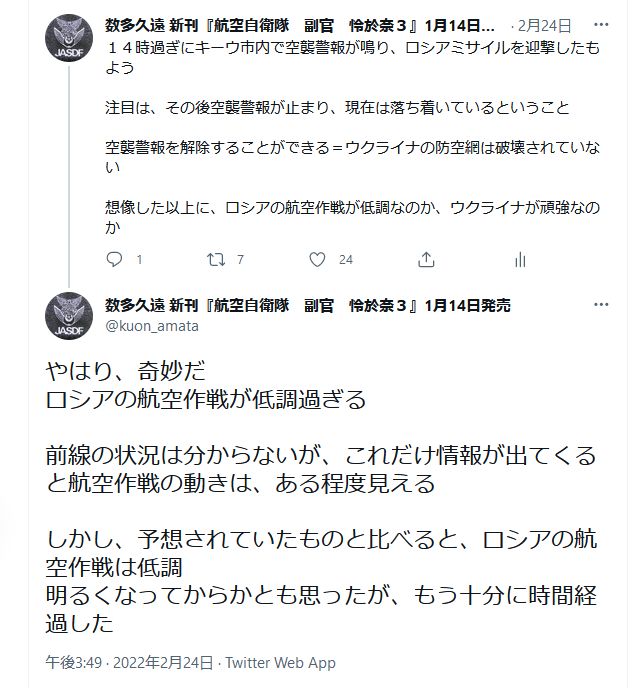Retweet the first tweet using the retweet icon
This screenshot has width=643, height=688.
[x=214, y=259]
